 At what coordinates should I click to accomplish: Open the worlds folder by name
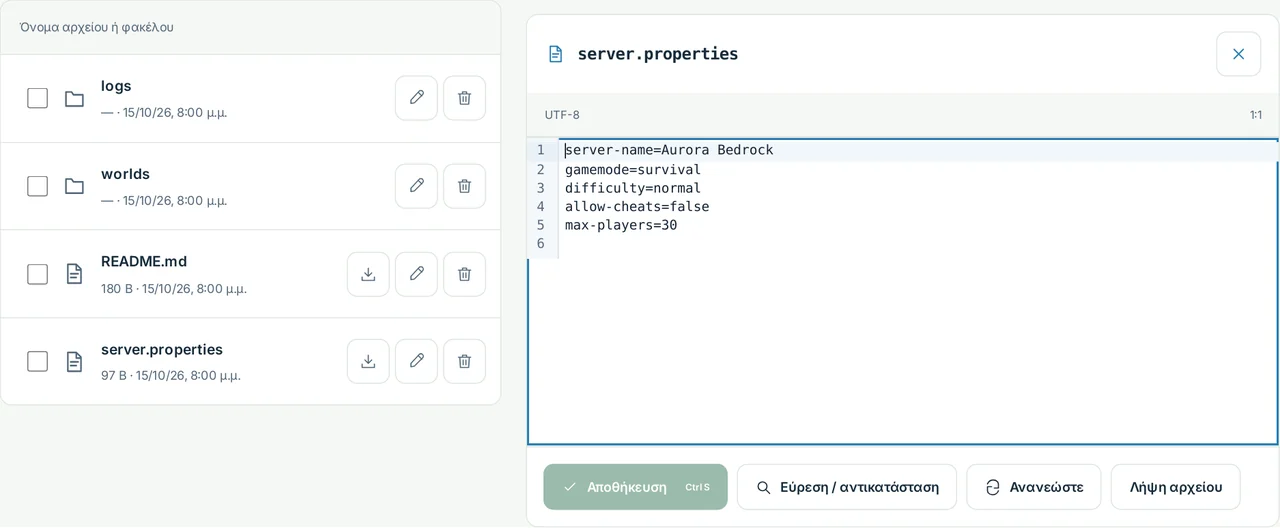(x=125, y=174)
